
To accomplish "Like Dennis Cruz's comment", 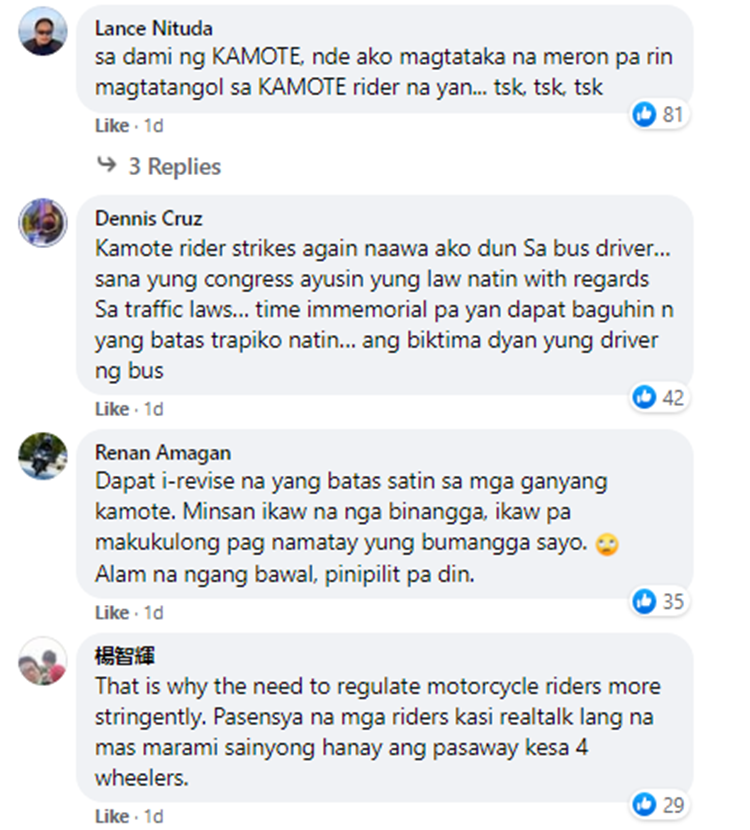I will (x=112, y=409).
